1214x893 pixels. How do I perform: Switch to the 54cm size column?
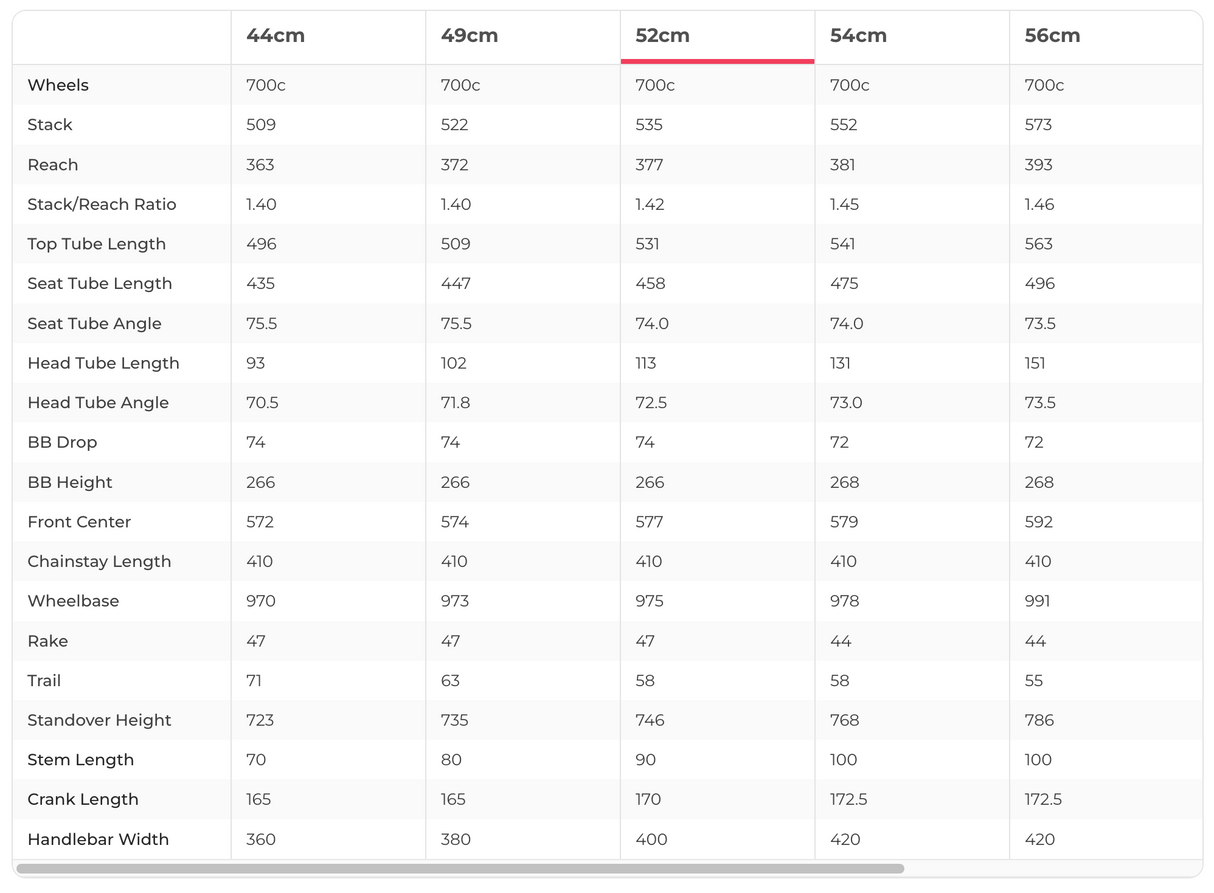[858, 36]
